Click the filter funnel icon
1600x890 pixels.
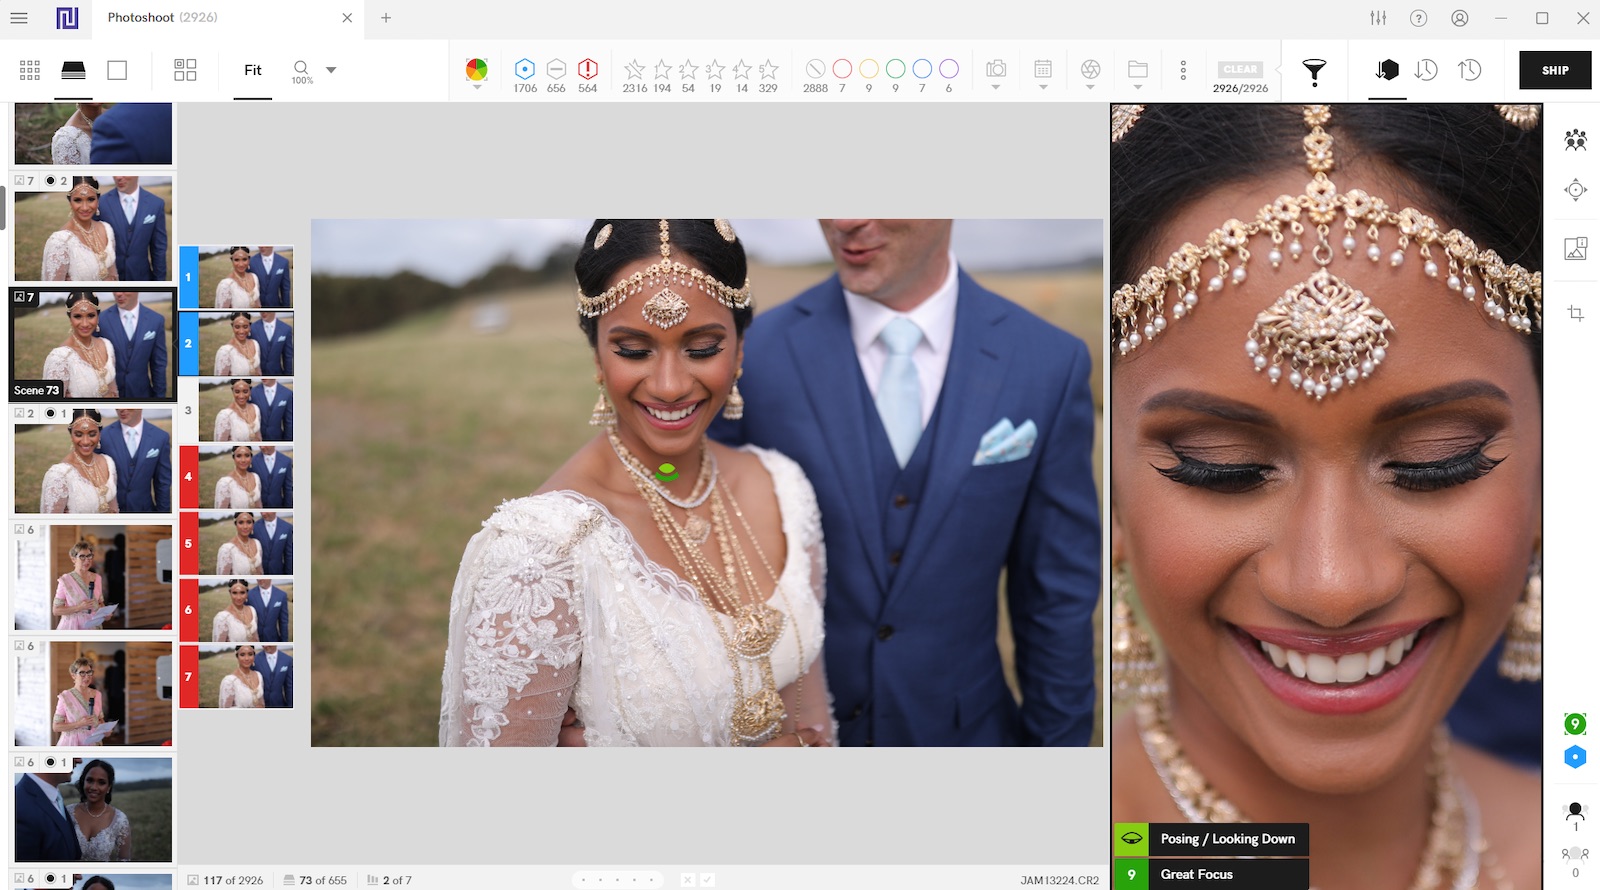point(1314,70)
